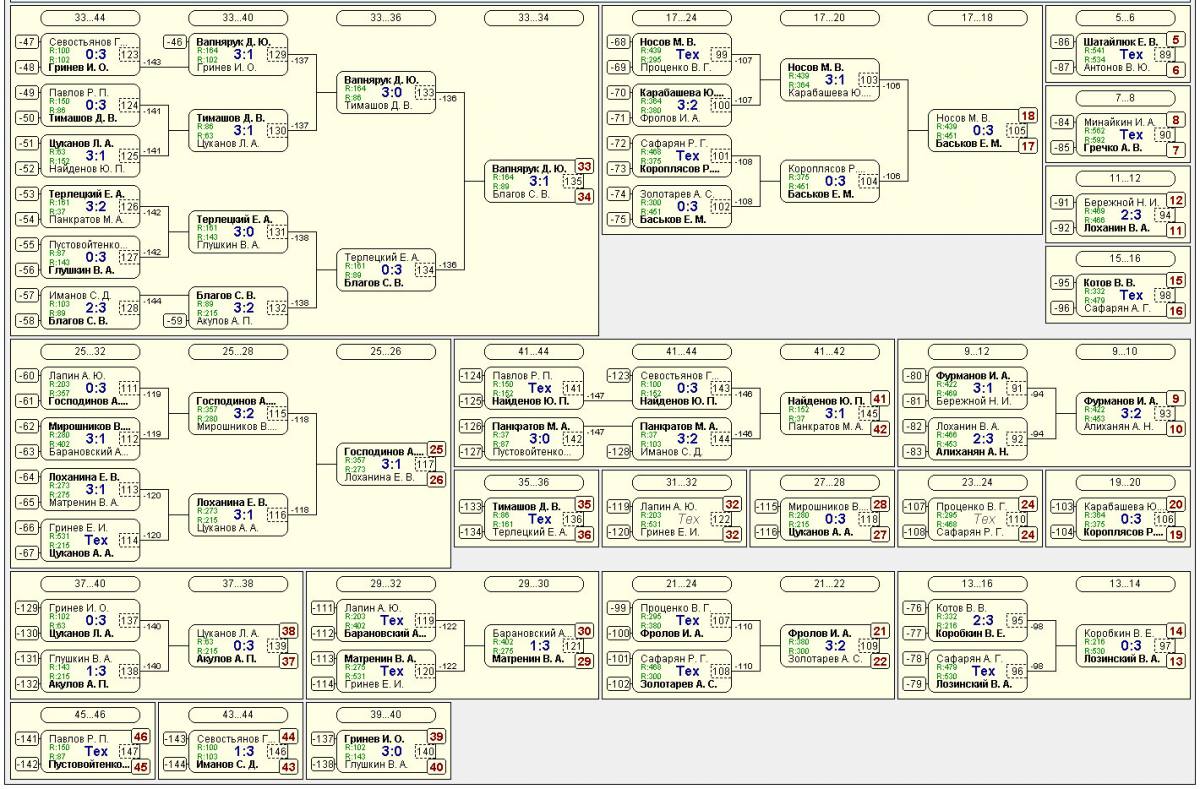The height and width of the screenshot is (789, 1200).
Task: Select the 33...40 round header
Action: coord(238,18)
